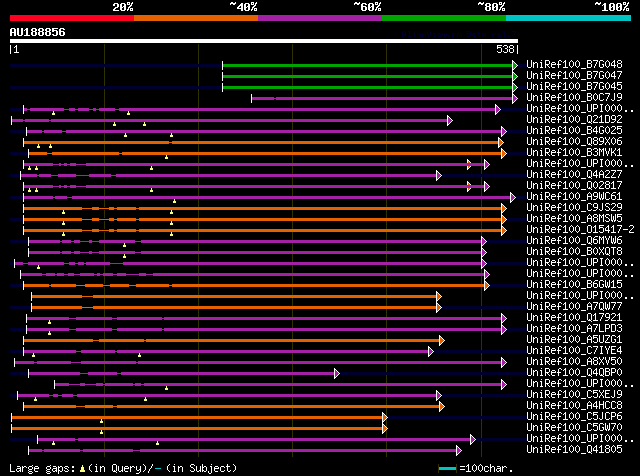The image size is (640, 476).
Task: Select the UniRef100_C7IYE4 label
Action: click(x=574, y=351)
